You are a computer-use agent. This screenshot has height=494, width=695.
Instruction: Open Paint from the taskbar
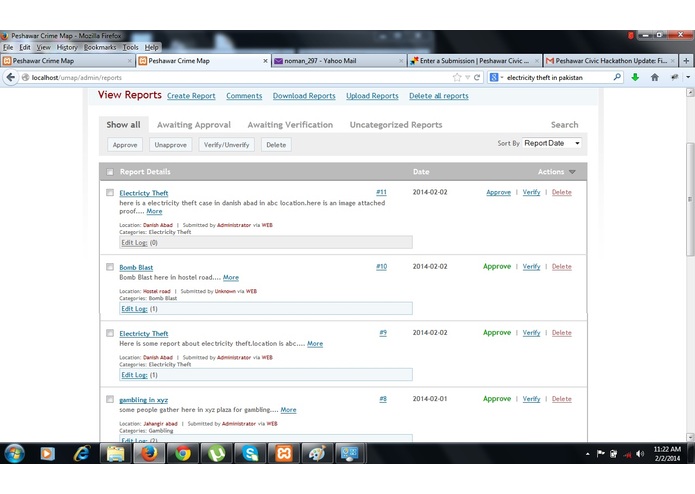coord(317,453)
